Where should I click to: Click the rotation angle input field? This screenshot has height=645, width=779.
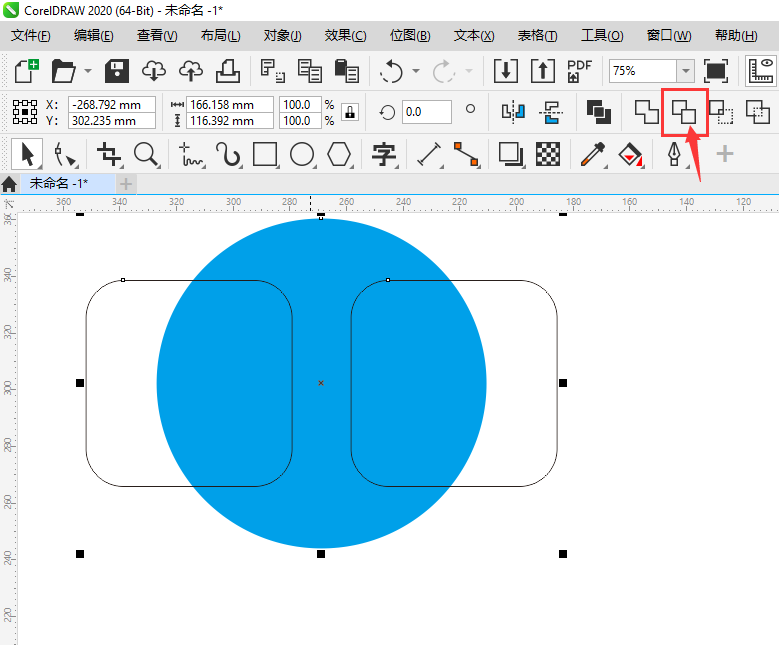click(x=428, y=112)
